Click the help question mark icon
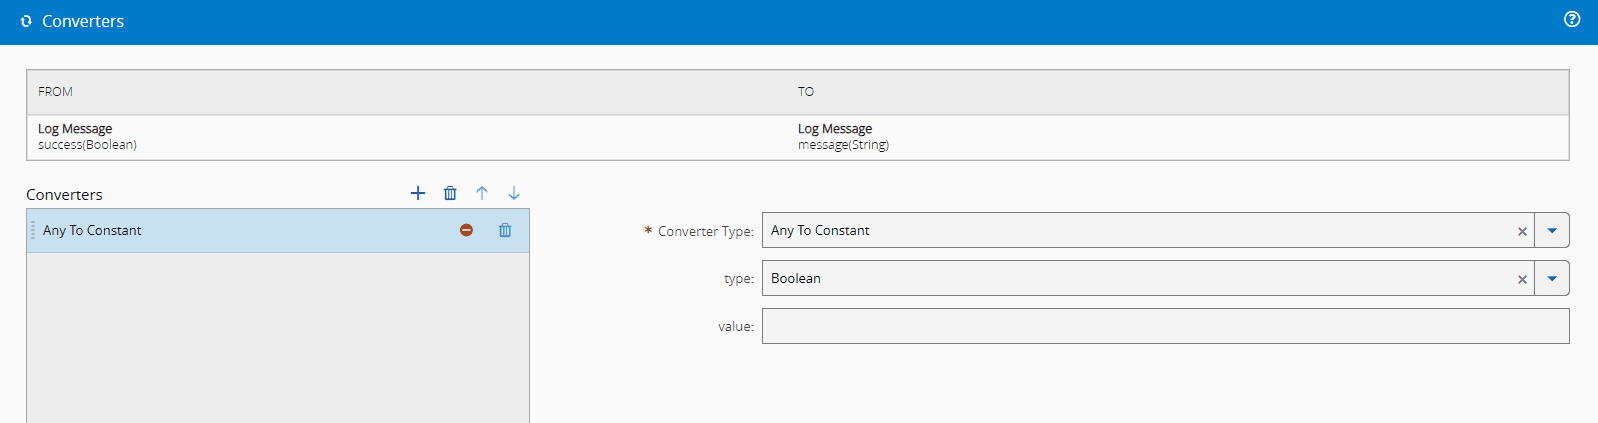Screen dimensions: 1598x423 pyautogui.click(x=1572, y=19)
